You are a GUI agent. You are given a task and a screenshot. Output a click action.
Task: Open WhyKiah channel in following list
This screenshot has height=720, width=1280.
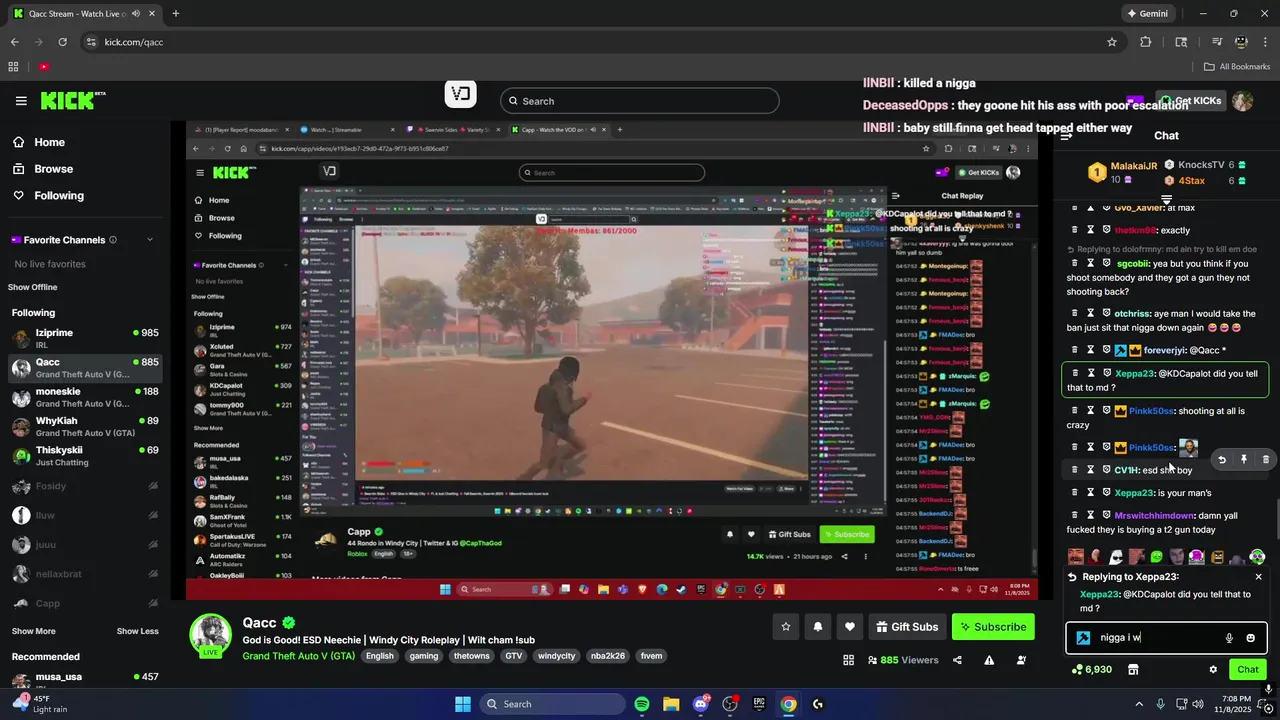pyautogui.click(x=85, y=426)
